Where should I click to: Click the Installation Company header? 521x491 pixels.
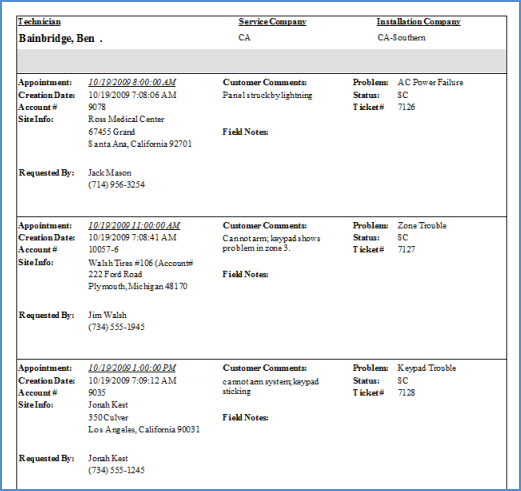click(x=419, y=22)
